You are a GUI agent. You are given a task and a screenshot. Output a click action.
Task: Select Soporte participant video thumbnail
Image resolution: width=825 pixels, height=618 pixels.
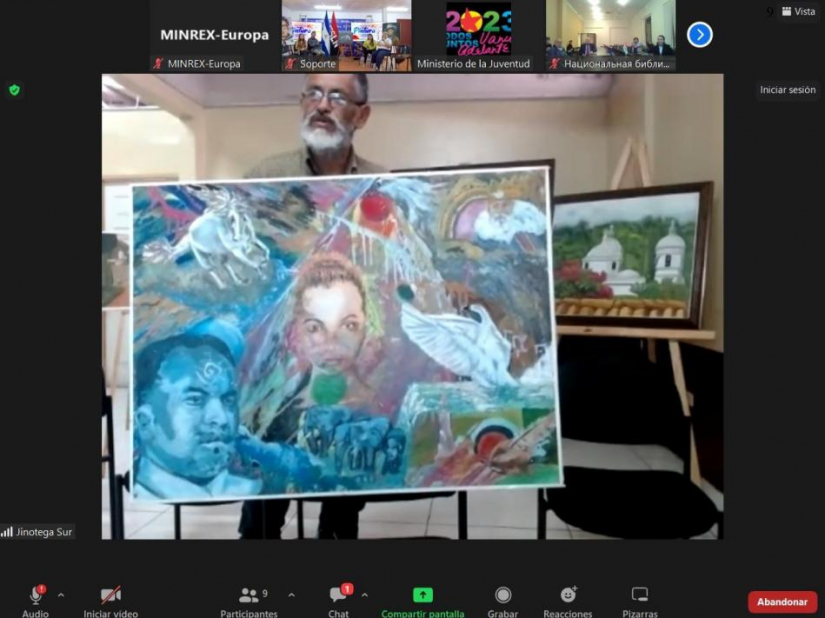click(347, 36)
